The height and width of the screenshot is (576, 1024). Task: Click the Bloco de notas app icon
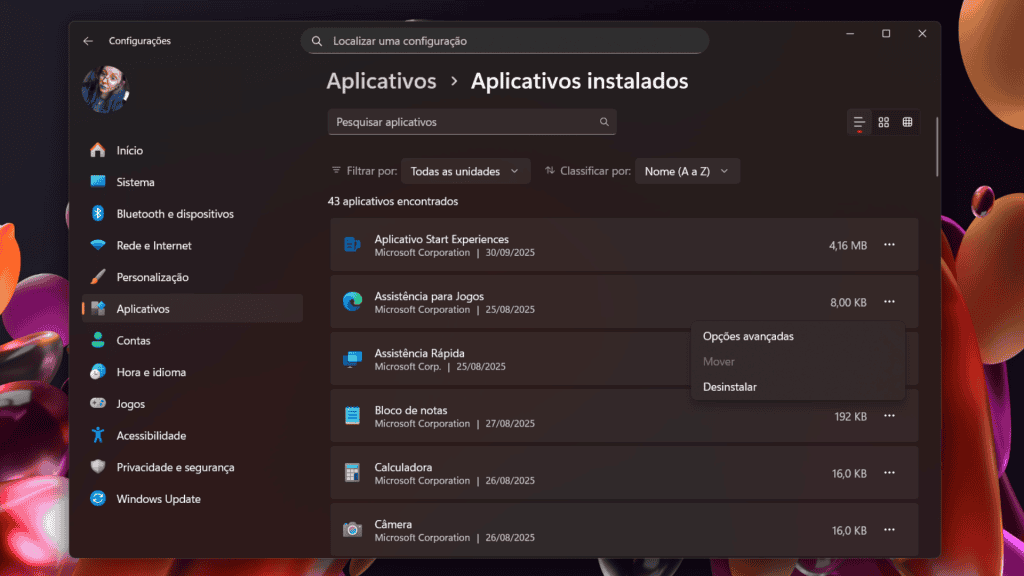click(x=352, y=416)
